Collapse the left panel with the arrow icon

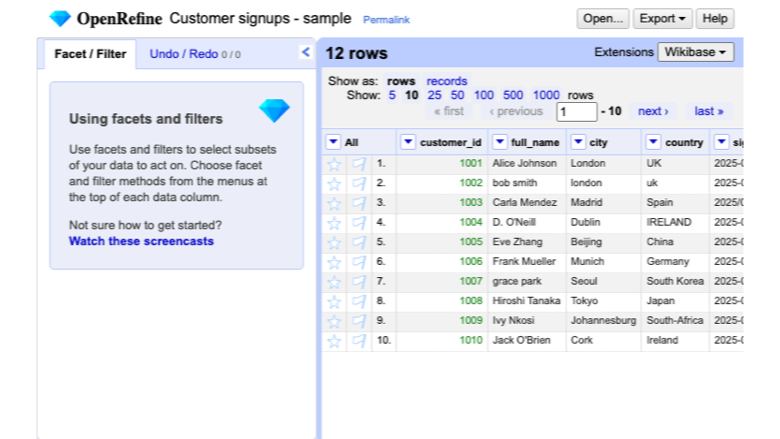[305, 52]
